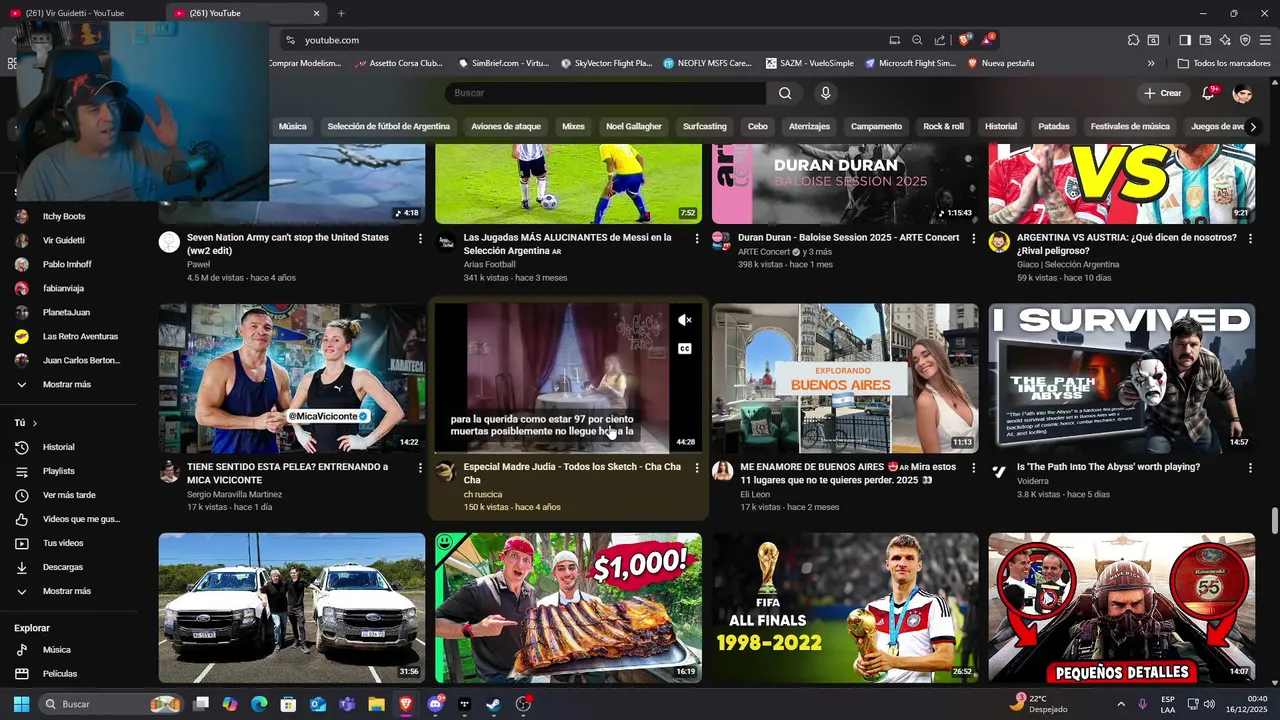Image resolution: width=1280 pixels, height=720 pixels.
Task: Click the Windows taskbar 'Buscar' search box
Action: (110, 704)
